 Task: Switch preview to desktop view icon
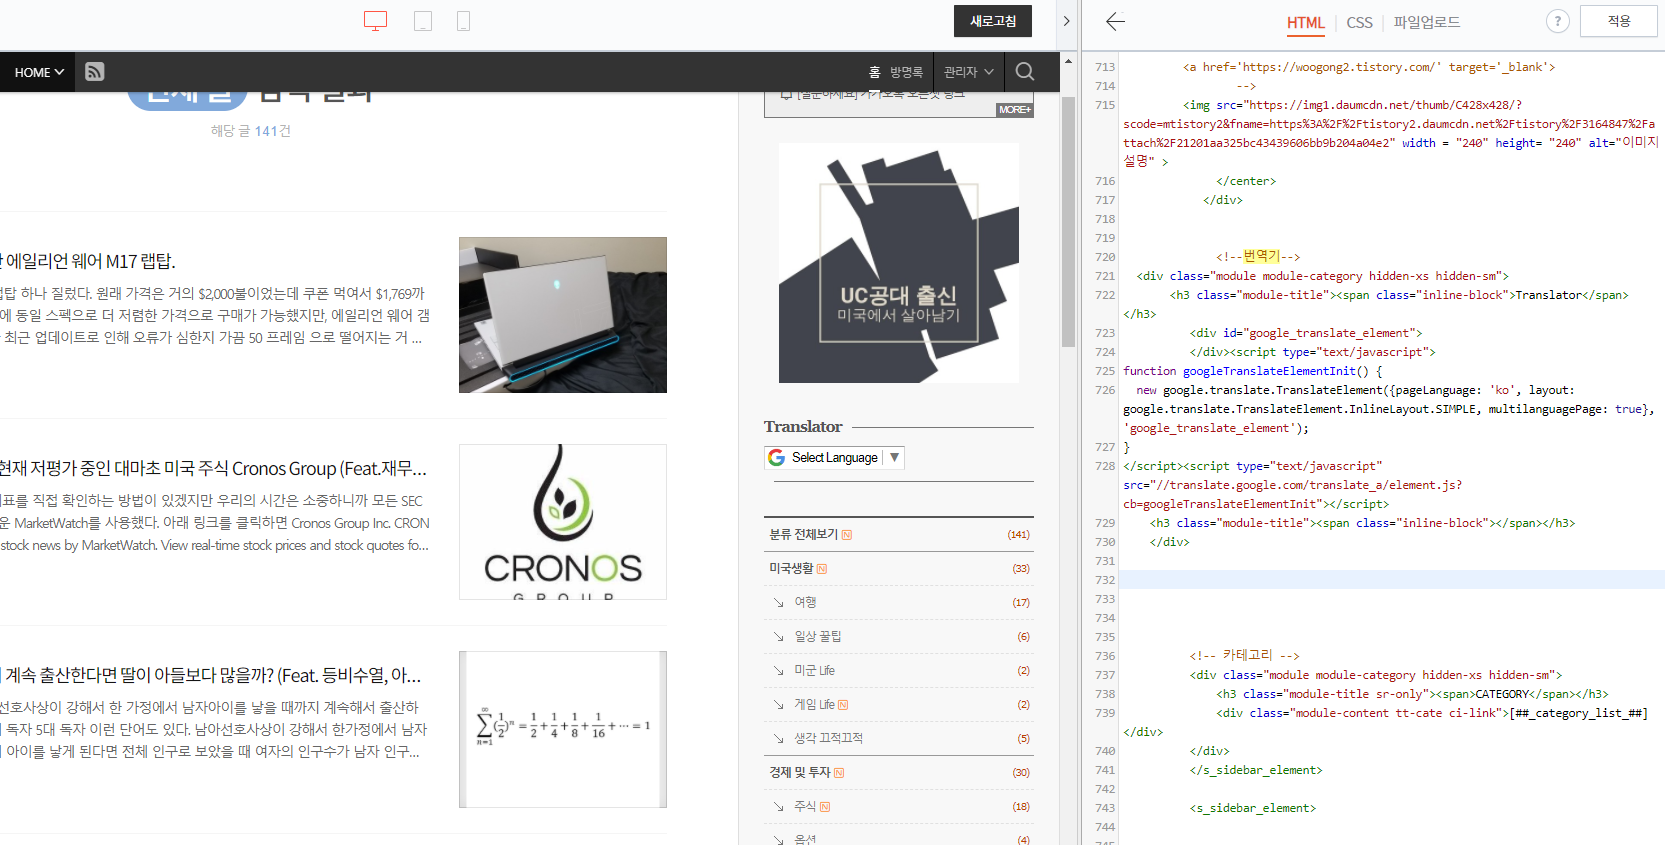tap(375, 21)
